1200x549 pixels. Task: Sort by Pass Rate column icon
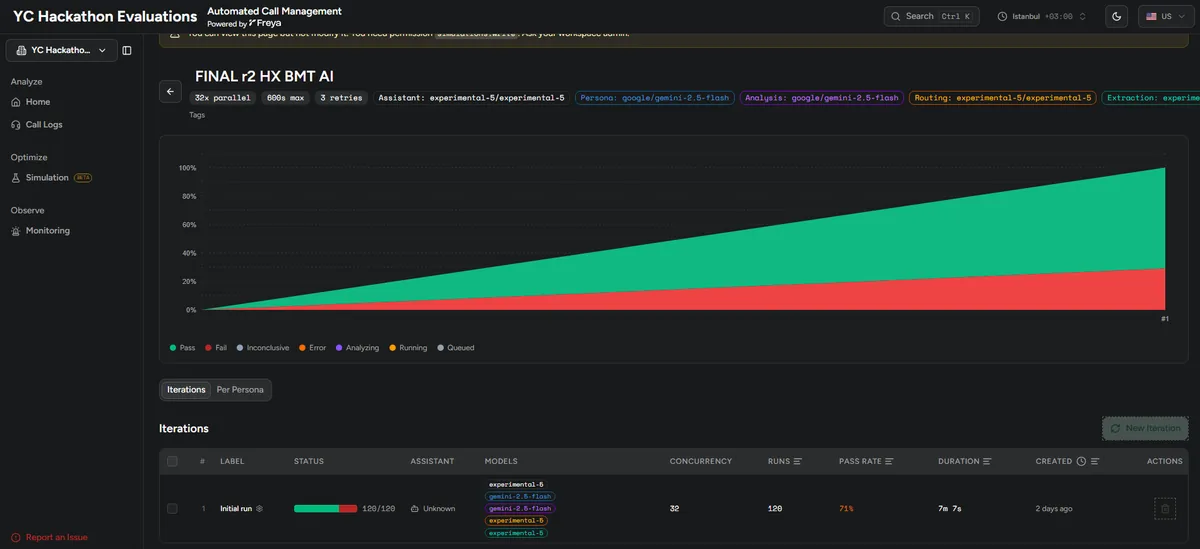point(889,461)
